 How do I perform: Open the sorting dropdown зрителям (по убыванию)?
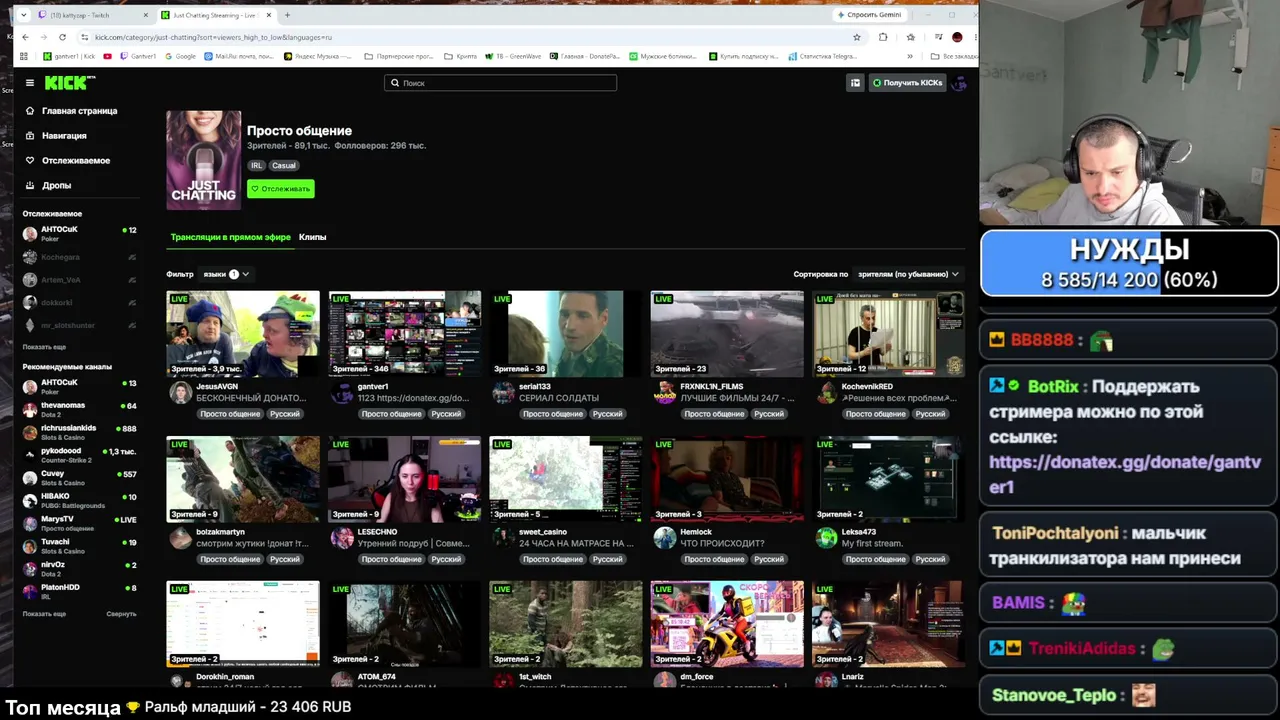coord(908,274)
